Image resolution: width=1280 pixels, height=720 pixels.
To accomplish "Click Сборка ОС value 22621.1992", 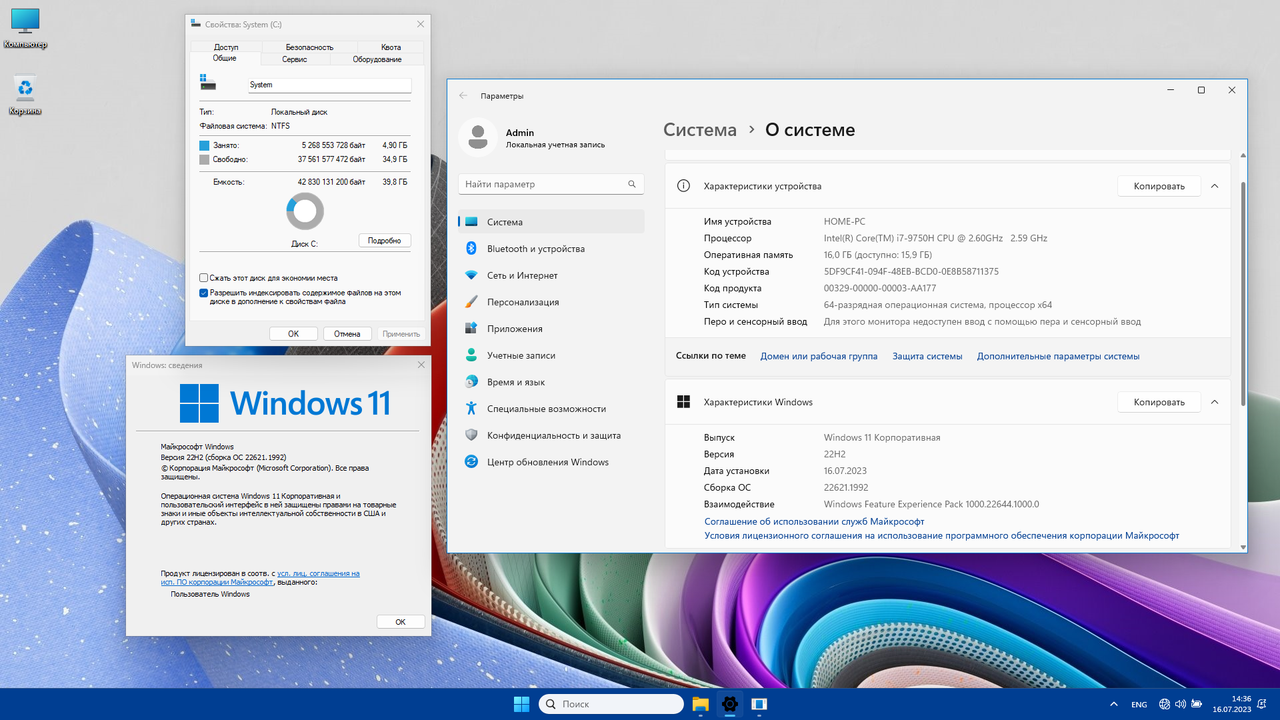I will click(x=846, y=488).
